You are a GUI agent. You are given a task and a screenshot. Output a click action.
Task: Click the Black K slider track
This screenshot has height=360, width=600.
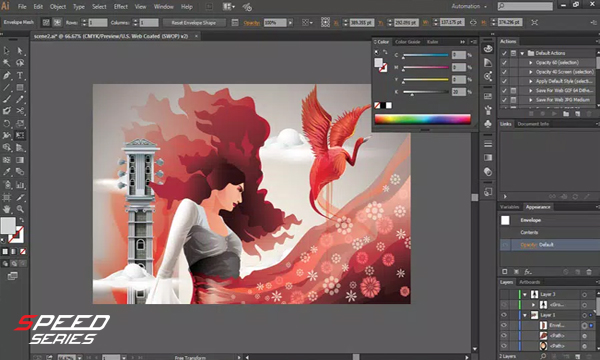(x=426, y=92)
